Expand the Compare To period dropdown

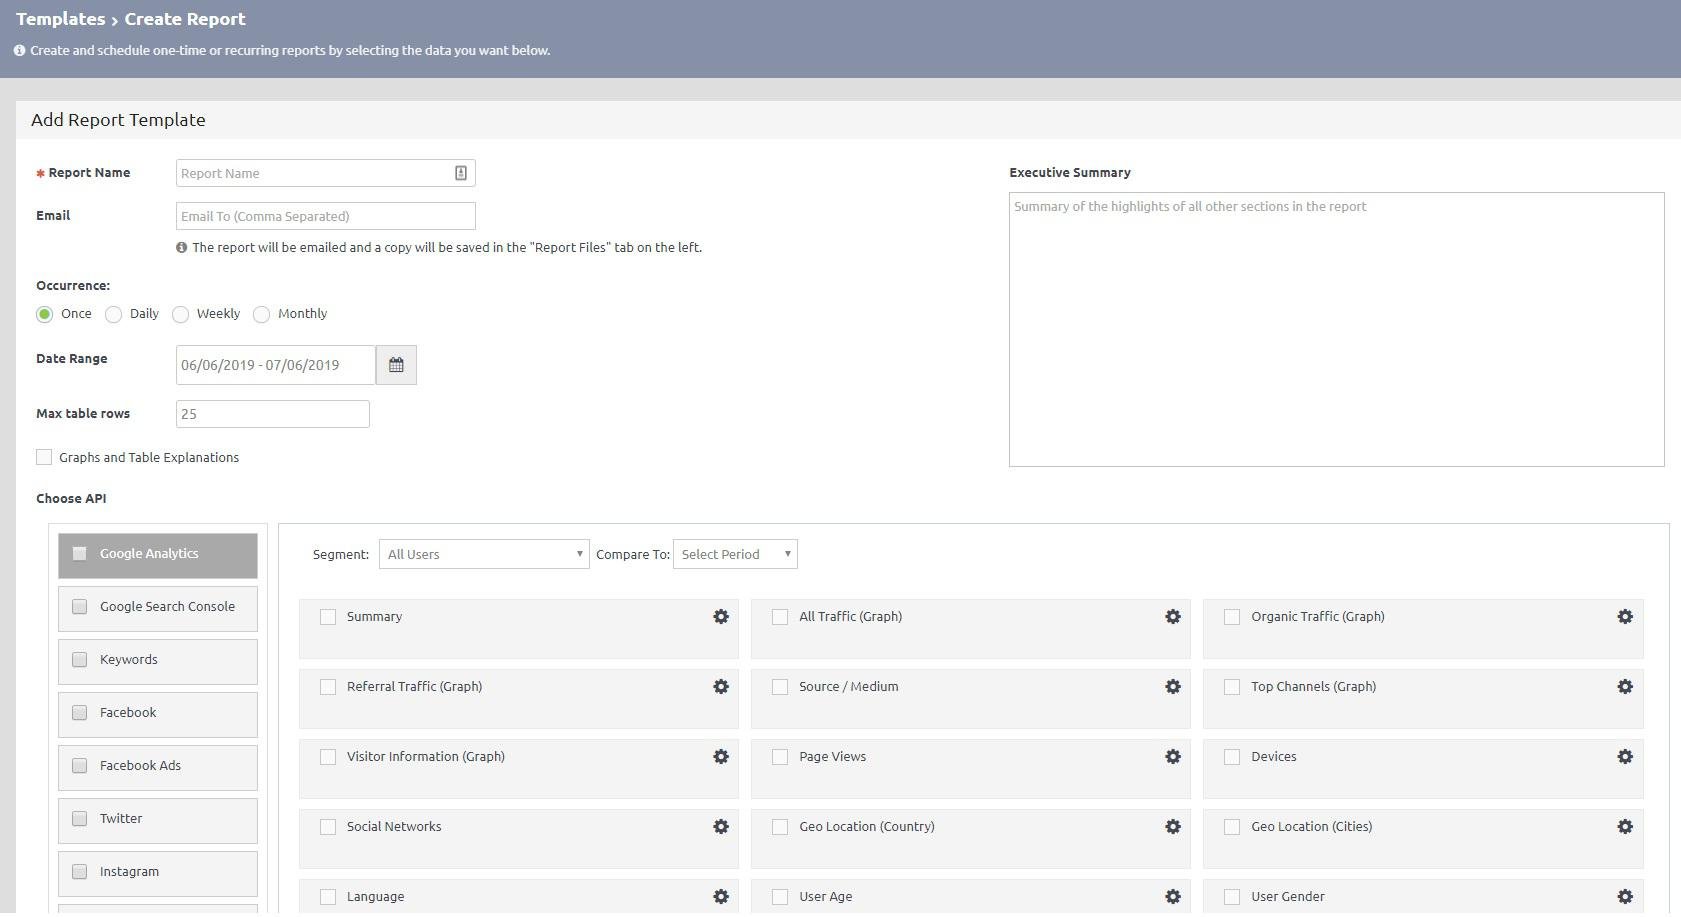coord(735,554)
